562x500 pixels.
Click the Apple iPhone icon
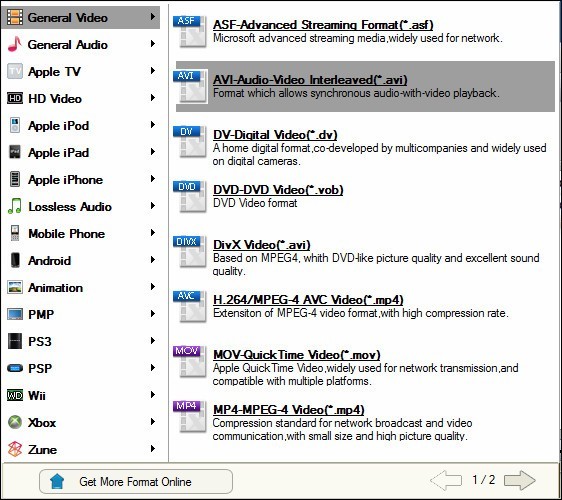15,179
